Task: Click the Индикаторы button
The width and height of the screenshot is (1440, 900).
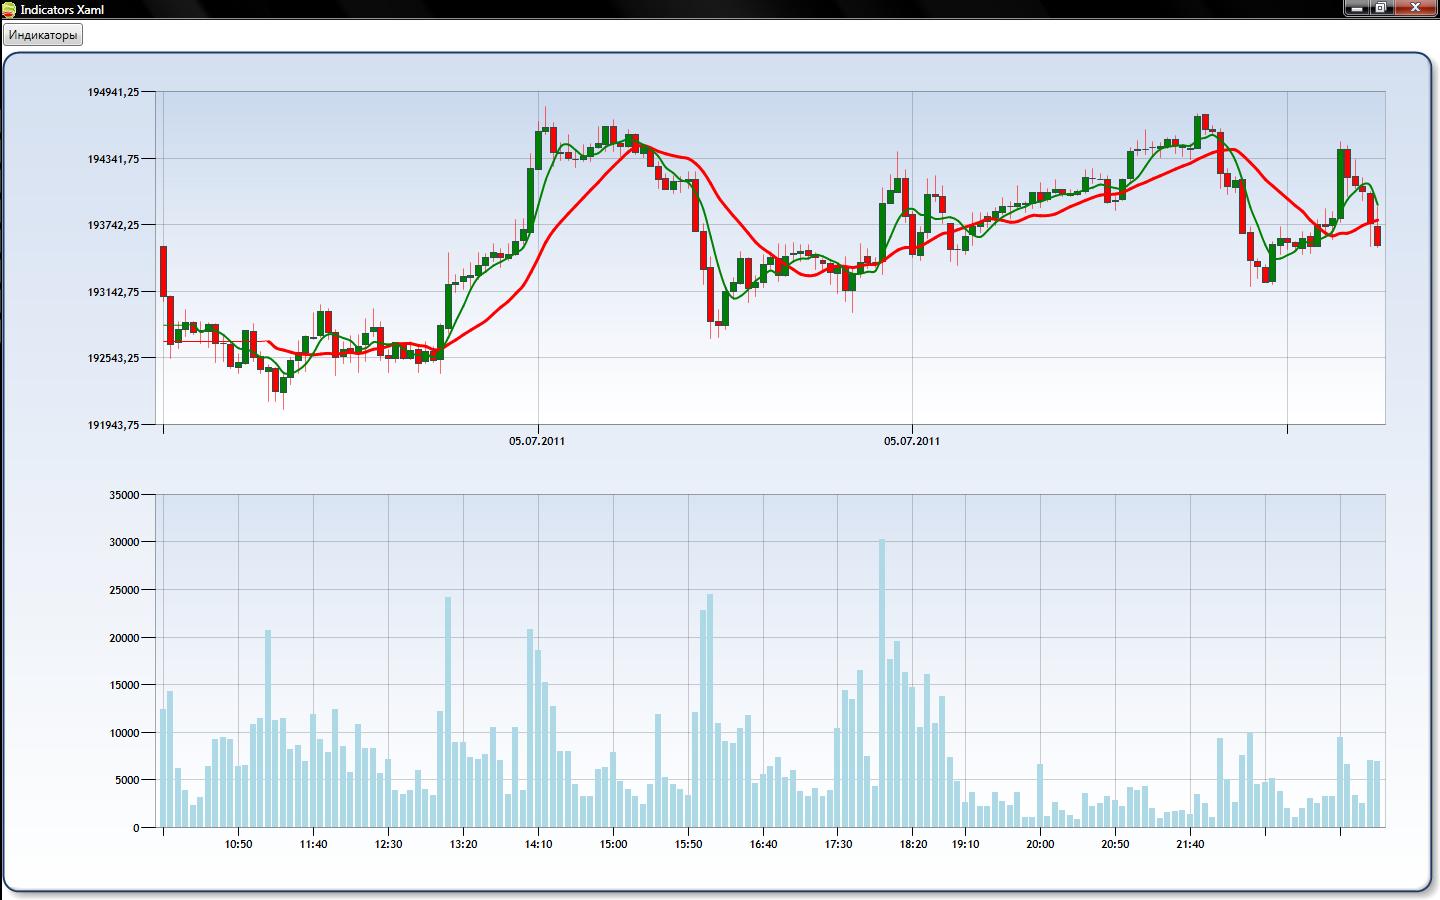Action: click(x=42, y=35)
